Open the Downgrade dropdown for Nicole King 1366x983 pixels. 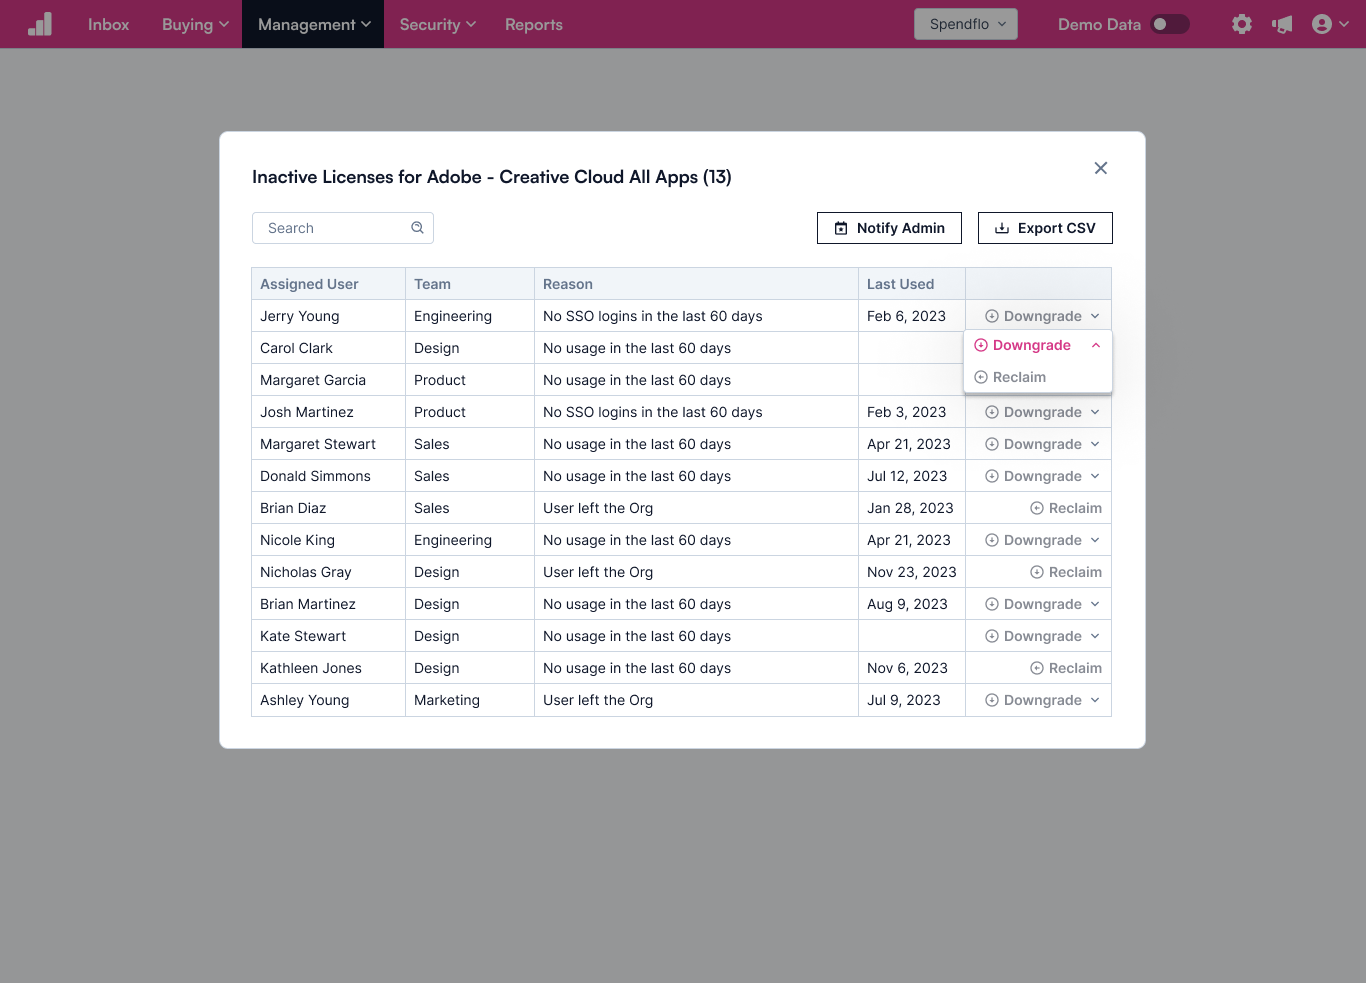(1042, 540)
